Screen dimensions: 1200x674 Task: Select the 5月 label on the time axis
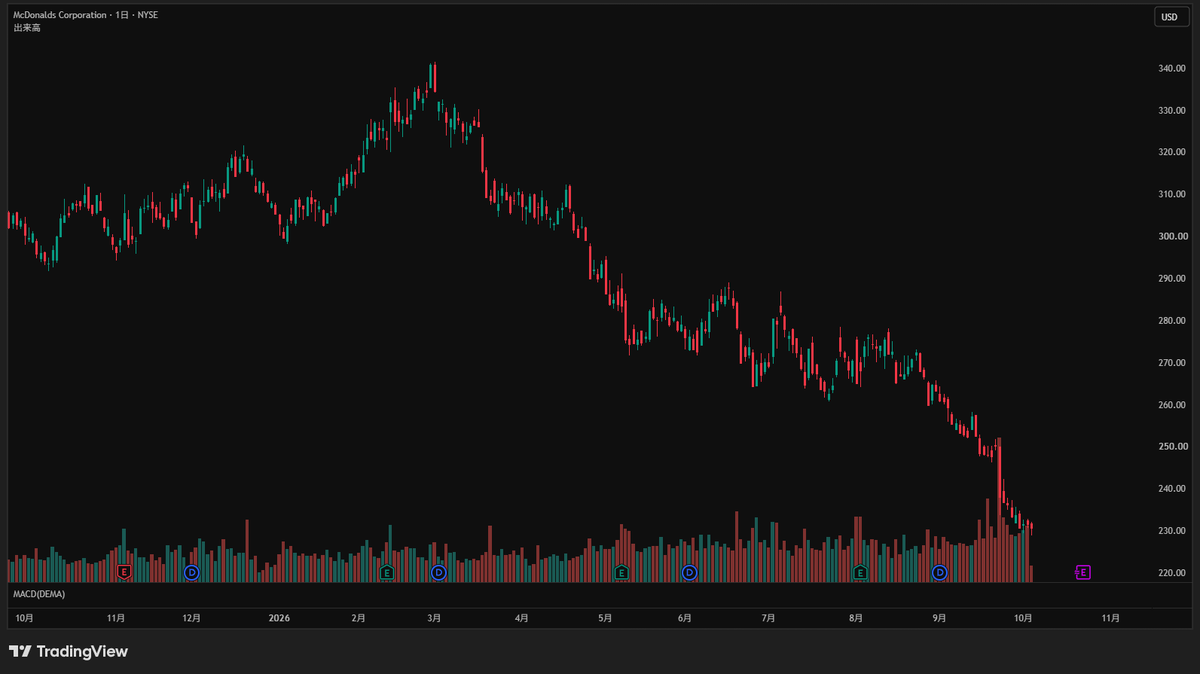pyautogui.click(x=605, y=619)
